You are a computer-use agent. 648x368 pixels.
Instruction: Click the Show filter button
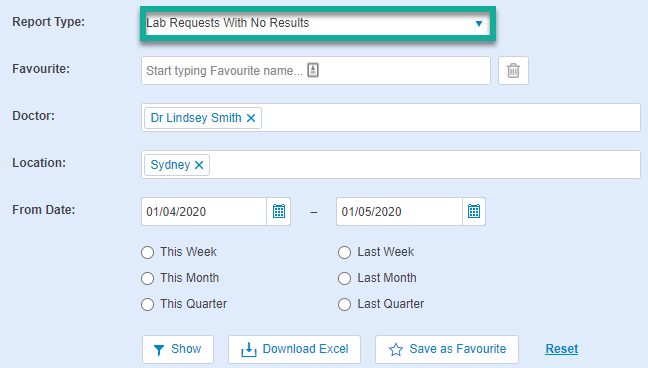[178, 349]
